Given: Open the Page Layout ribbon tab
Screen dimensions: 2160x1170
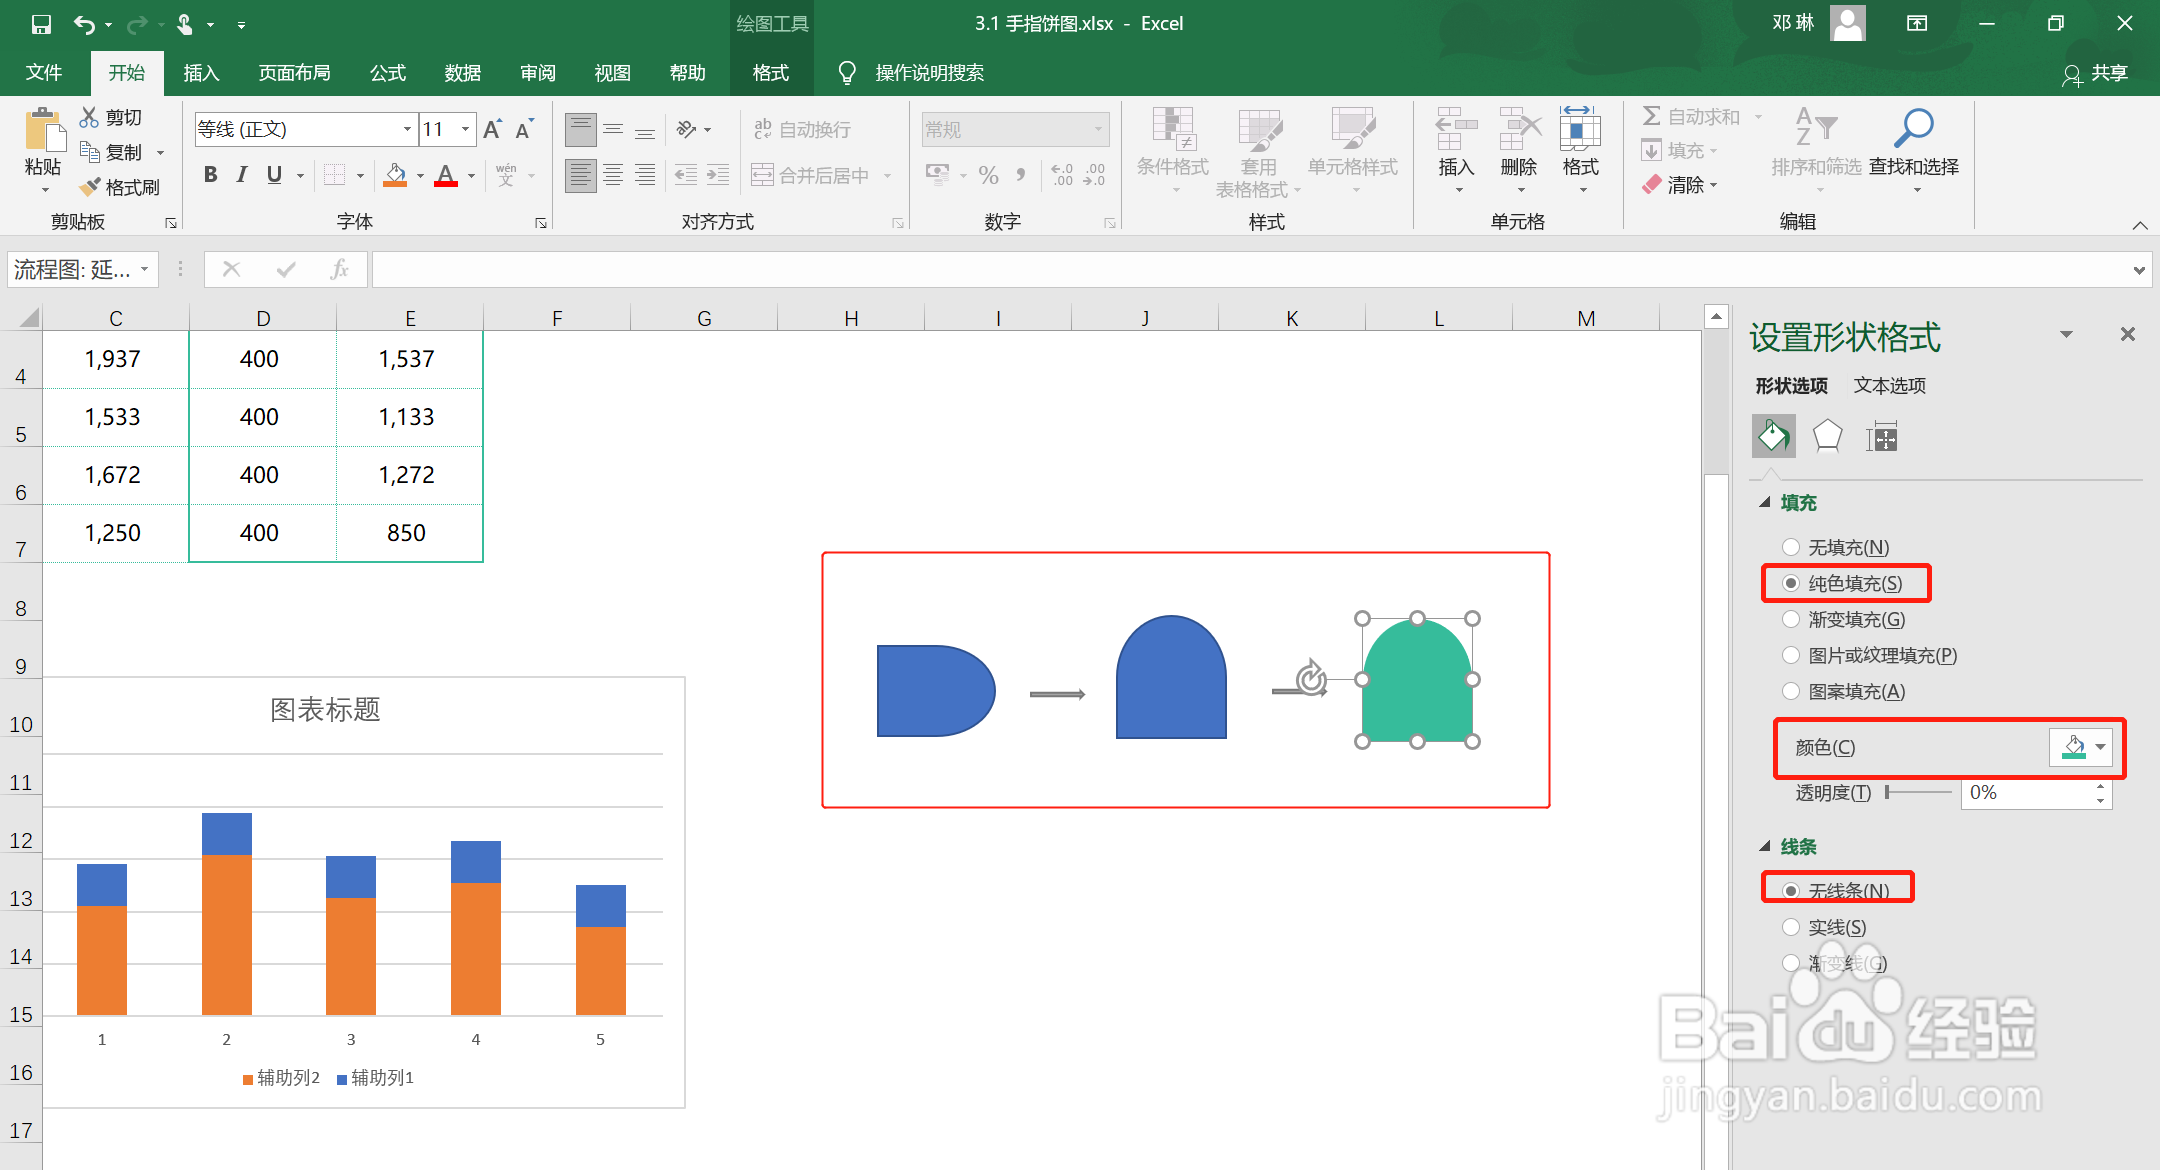Looking at the screenshot, I should tap(294, 73).
